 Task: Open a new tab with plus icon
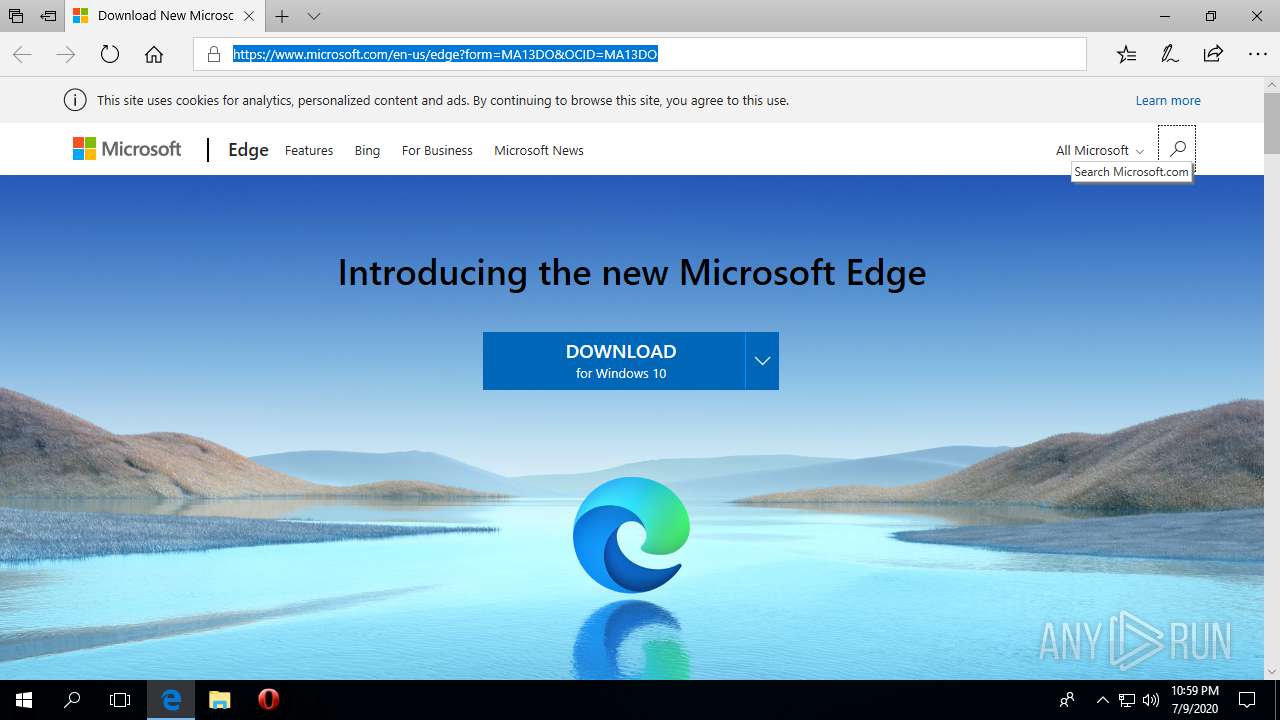click(282, 16)
